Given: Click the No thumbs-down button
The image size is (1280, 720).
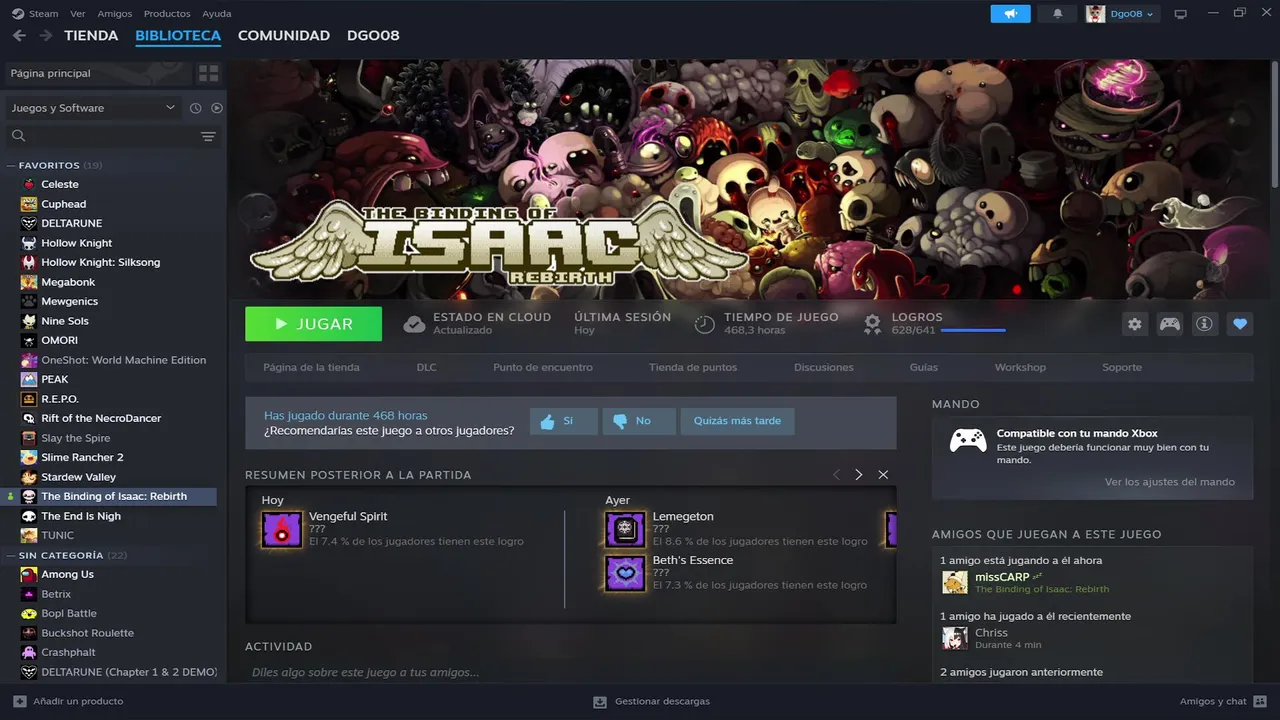Looking at the screenshot, I should [x=639, y=421].
